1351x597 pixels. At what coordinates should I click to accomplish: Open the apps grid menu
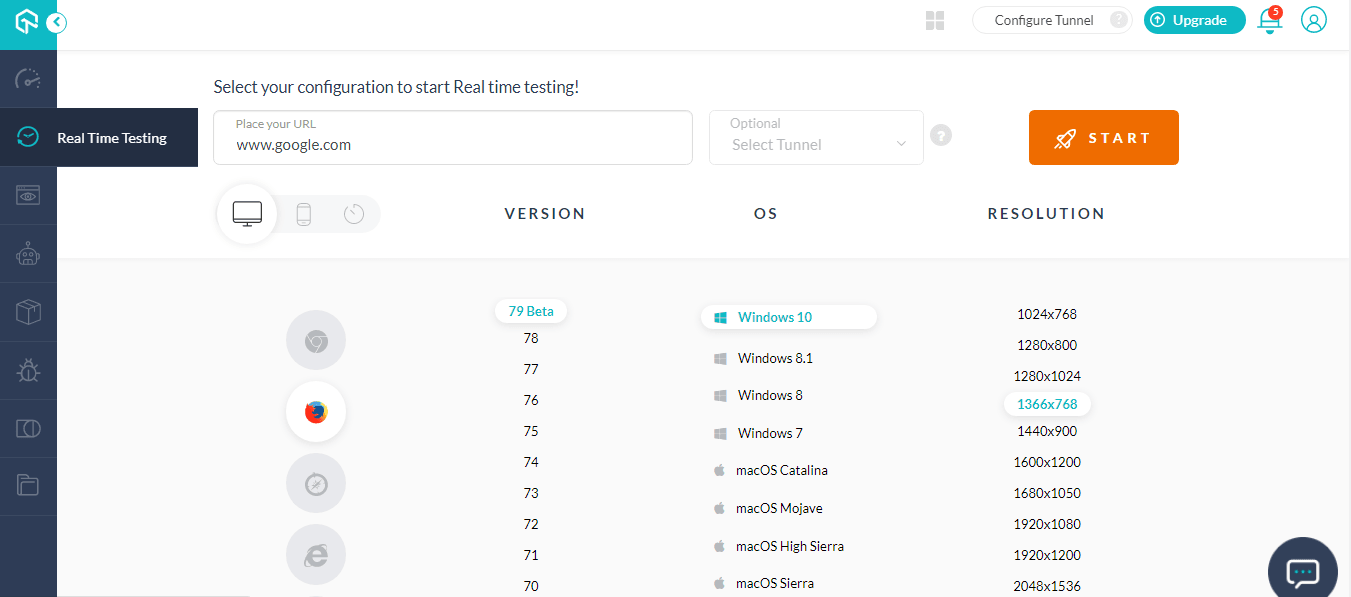pyautogui.click(x=934, y=20)
